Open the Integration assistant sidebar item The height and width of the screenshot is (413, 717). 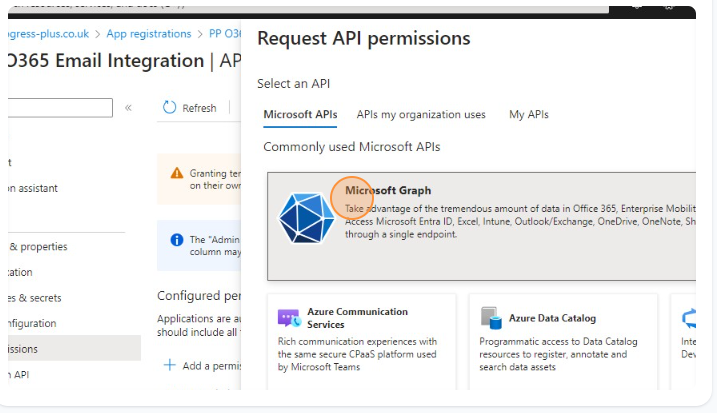tap(32, 188)
